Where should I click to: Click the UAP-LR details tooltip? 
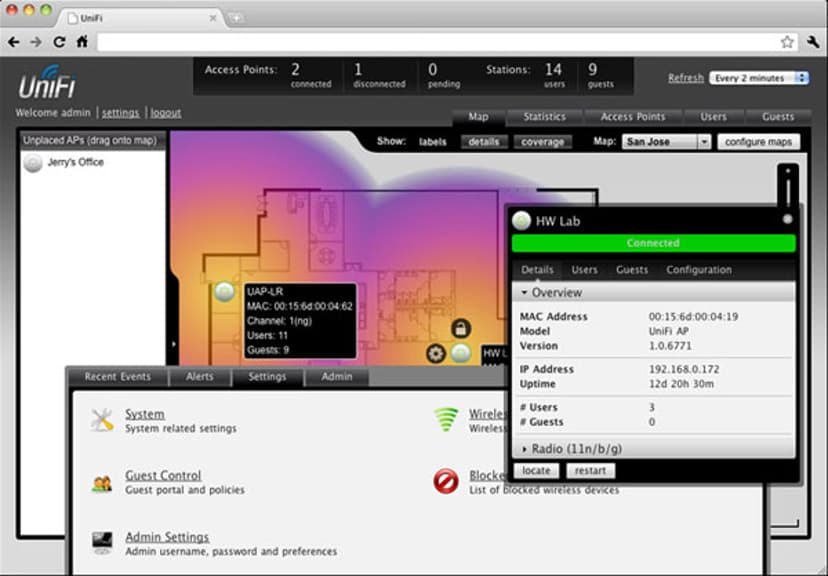click(x=300, y=320)
